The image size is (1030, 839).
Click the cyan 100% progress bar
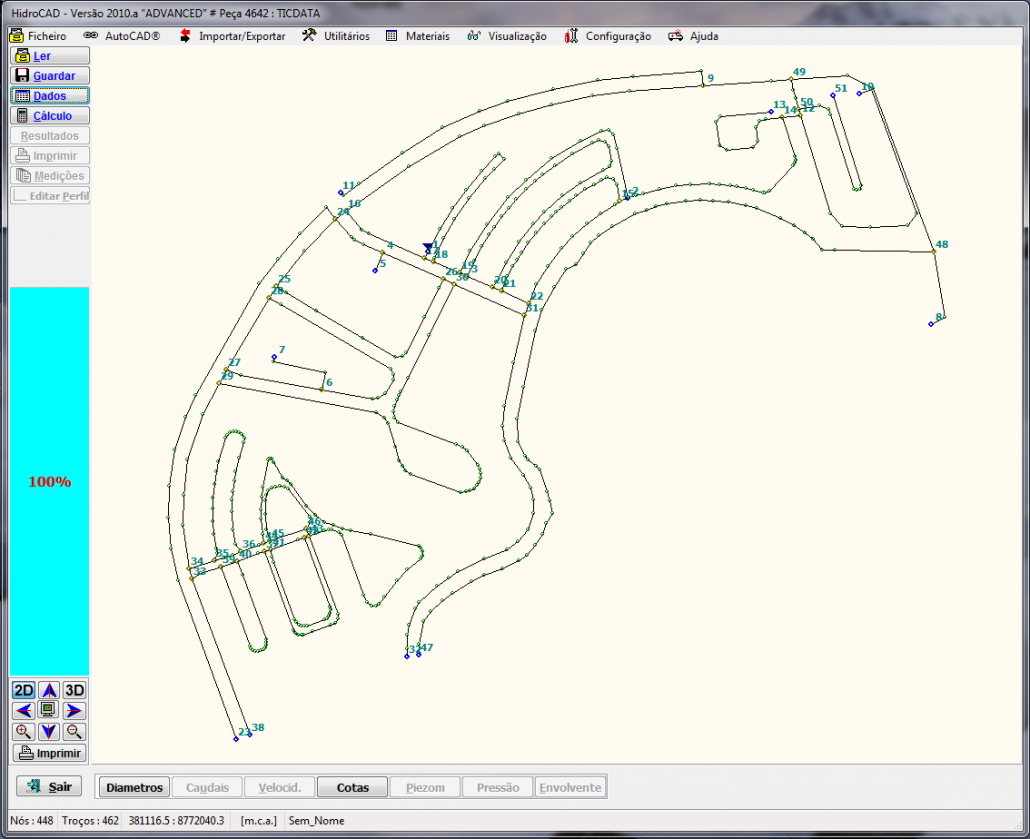click(x=49, y=481)
